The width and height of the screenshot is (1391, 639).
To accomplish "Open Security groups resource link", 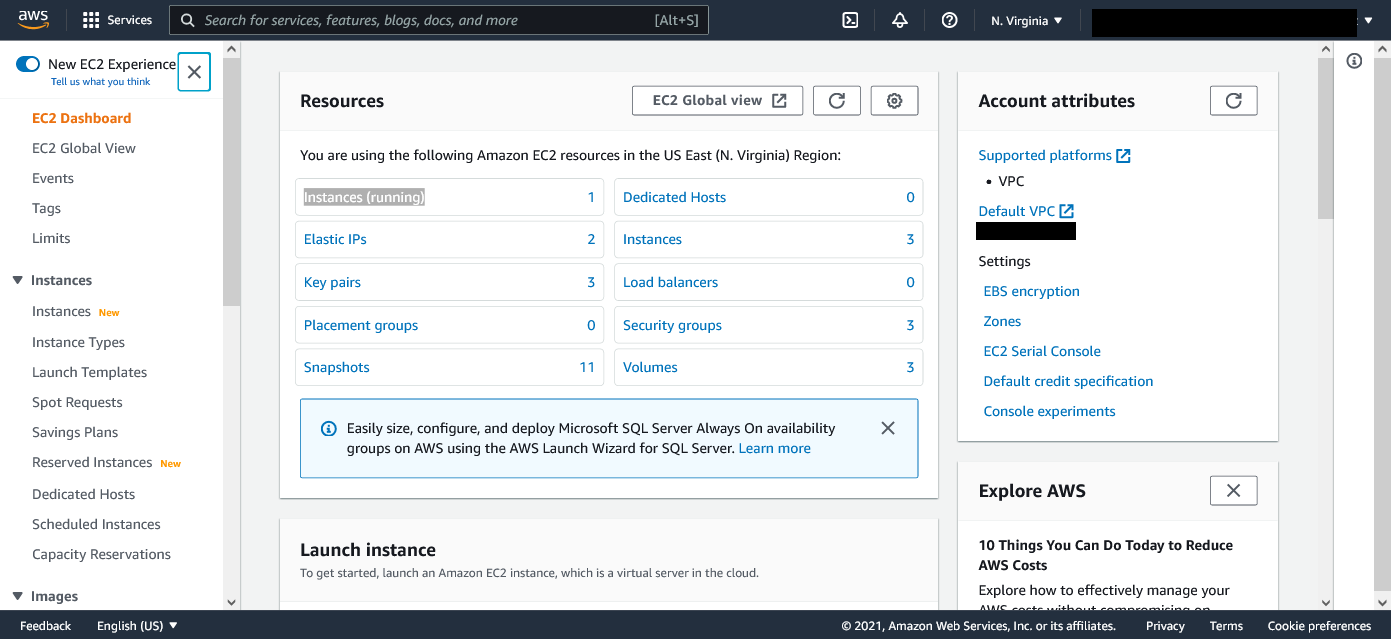I will (672, 326).
